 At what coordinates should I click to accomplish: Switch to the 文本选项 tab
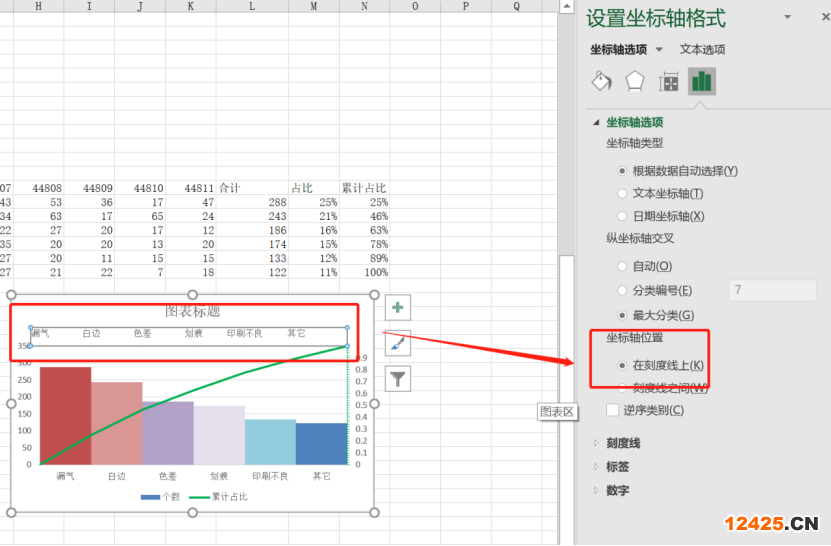702,49
